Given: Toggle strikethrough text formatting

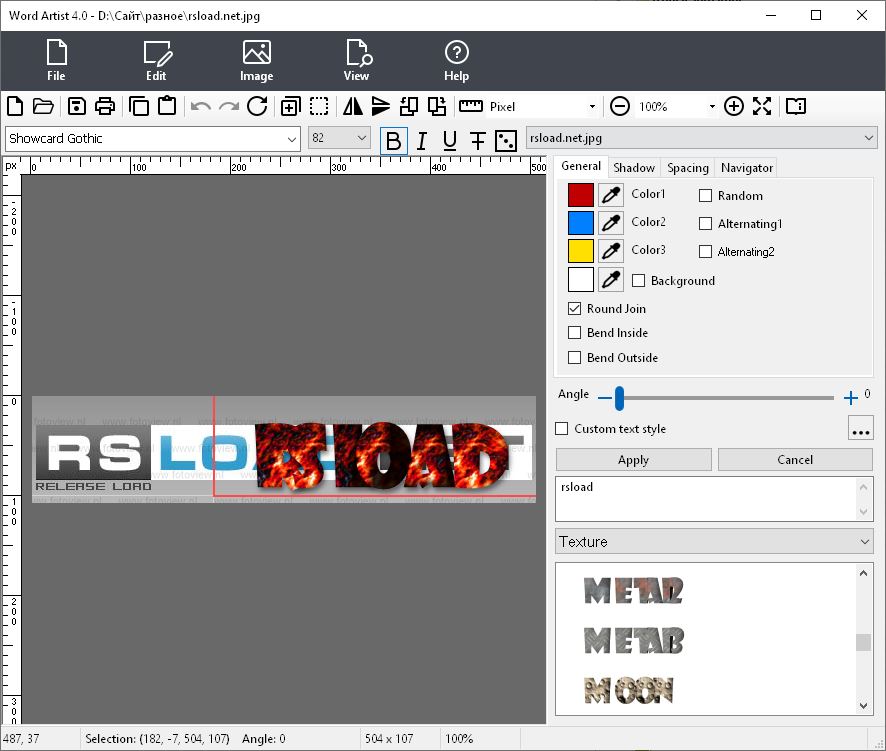Looking at the screenshot, I should pos(478,141).
